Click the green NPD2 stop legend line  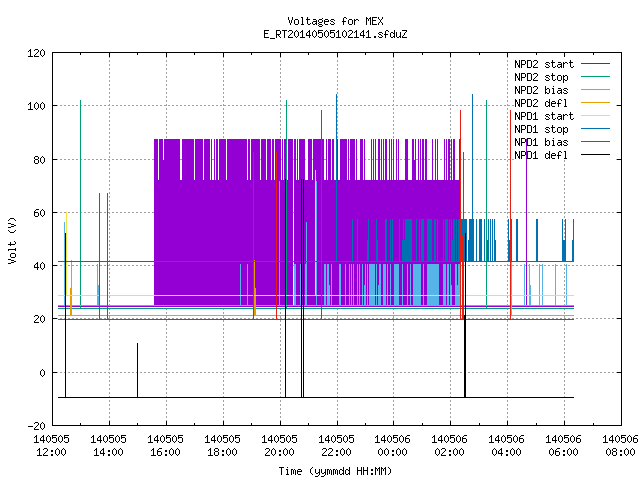595,76
